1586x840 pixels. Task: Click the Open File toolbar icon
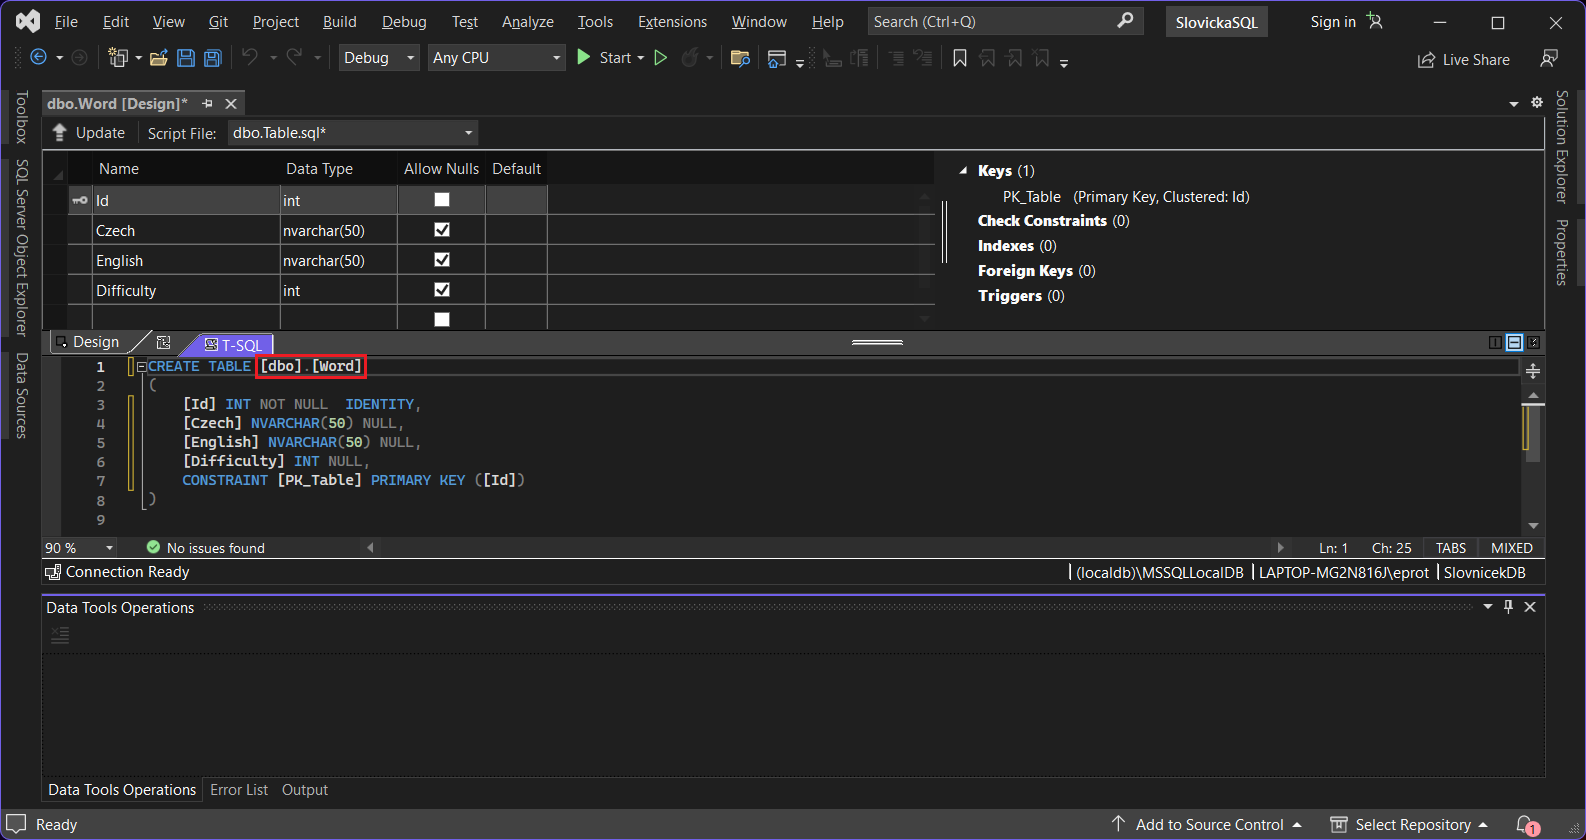[158, 58]
